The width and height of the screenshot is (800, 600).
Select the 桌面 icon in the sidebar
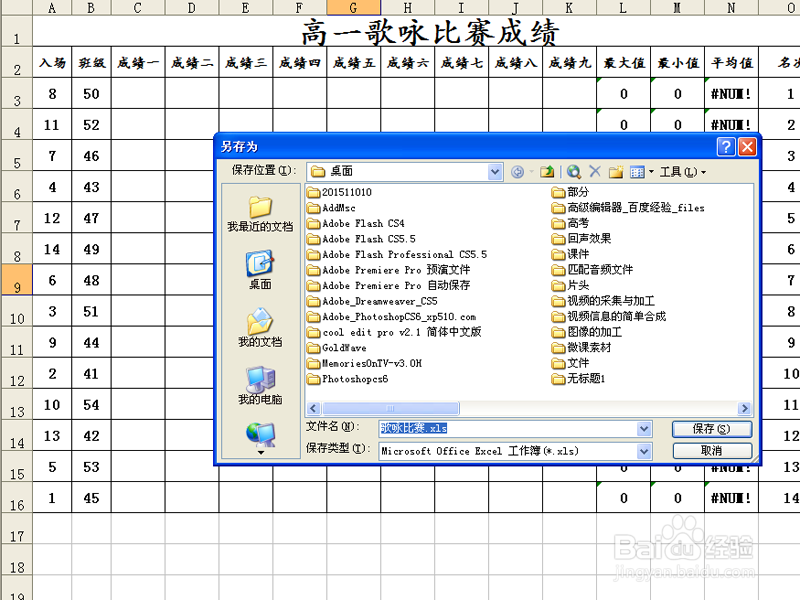[x=257, y=265]
